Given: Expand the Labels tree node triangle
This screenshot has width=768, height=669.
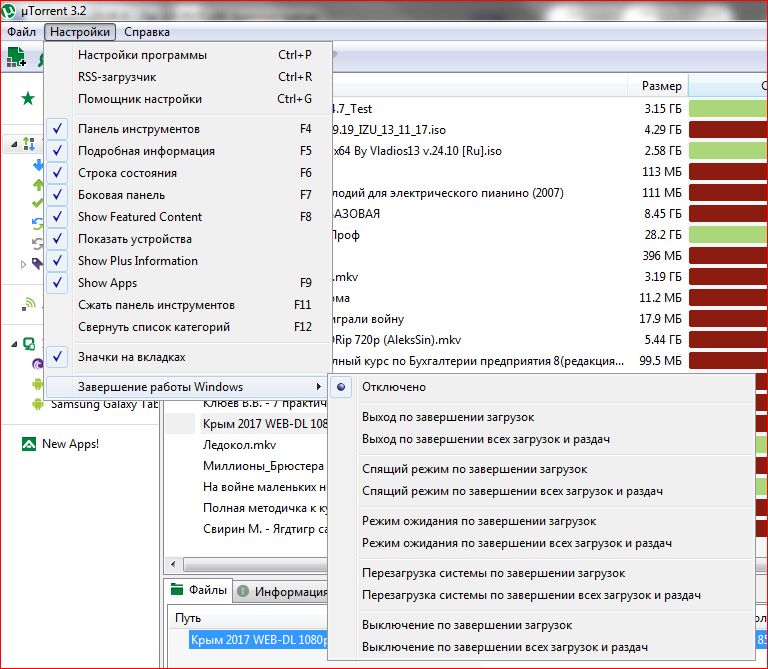Looking at the screenshot, I should pos(23,264).
